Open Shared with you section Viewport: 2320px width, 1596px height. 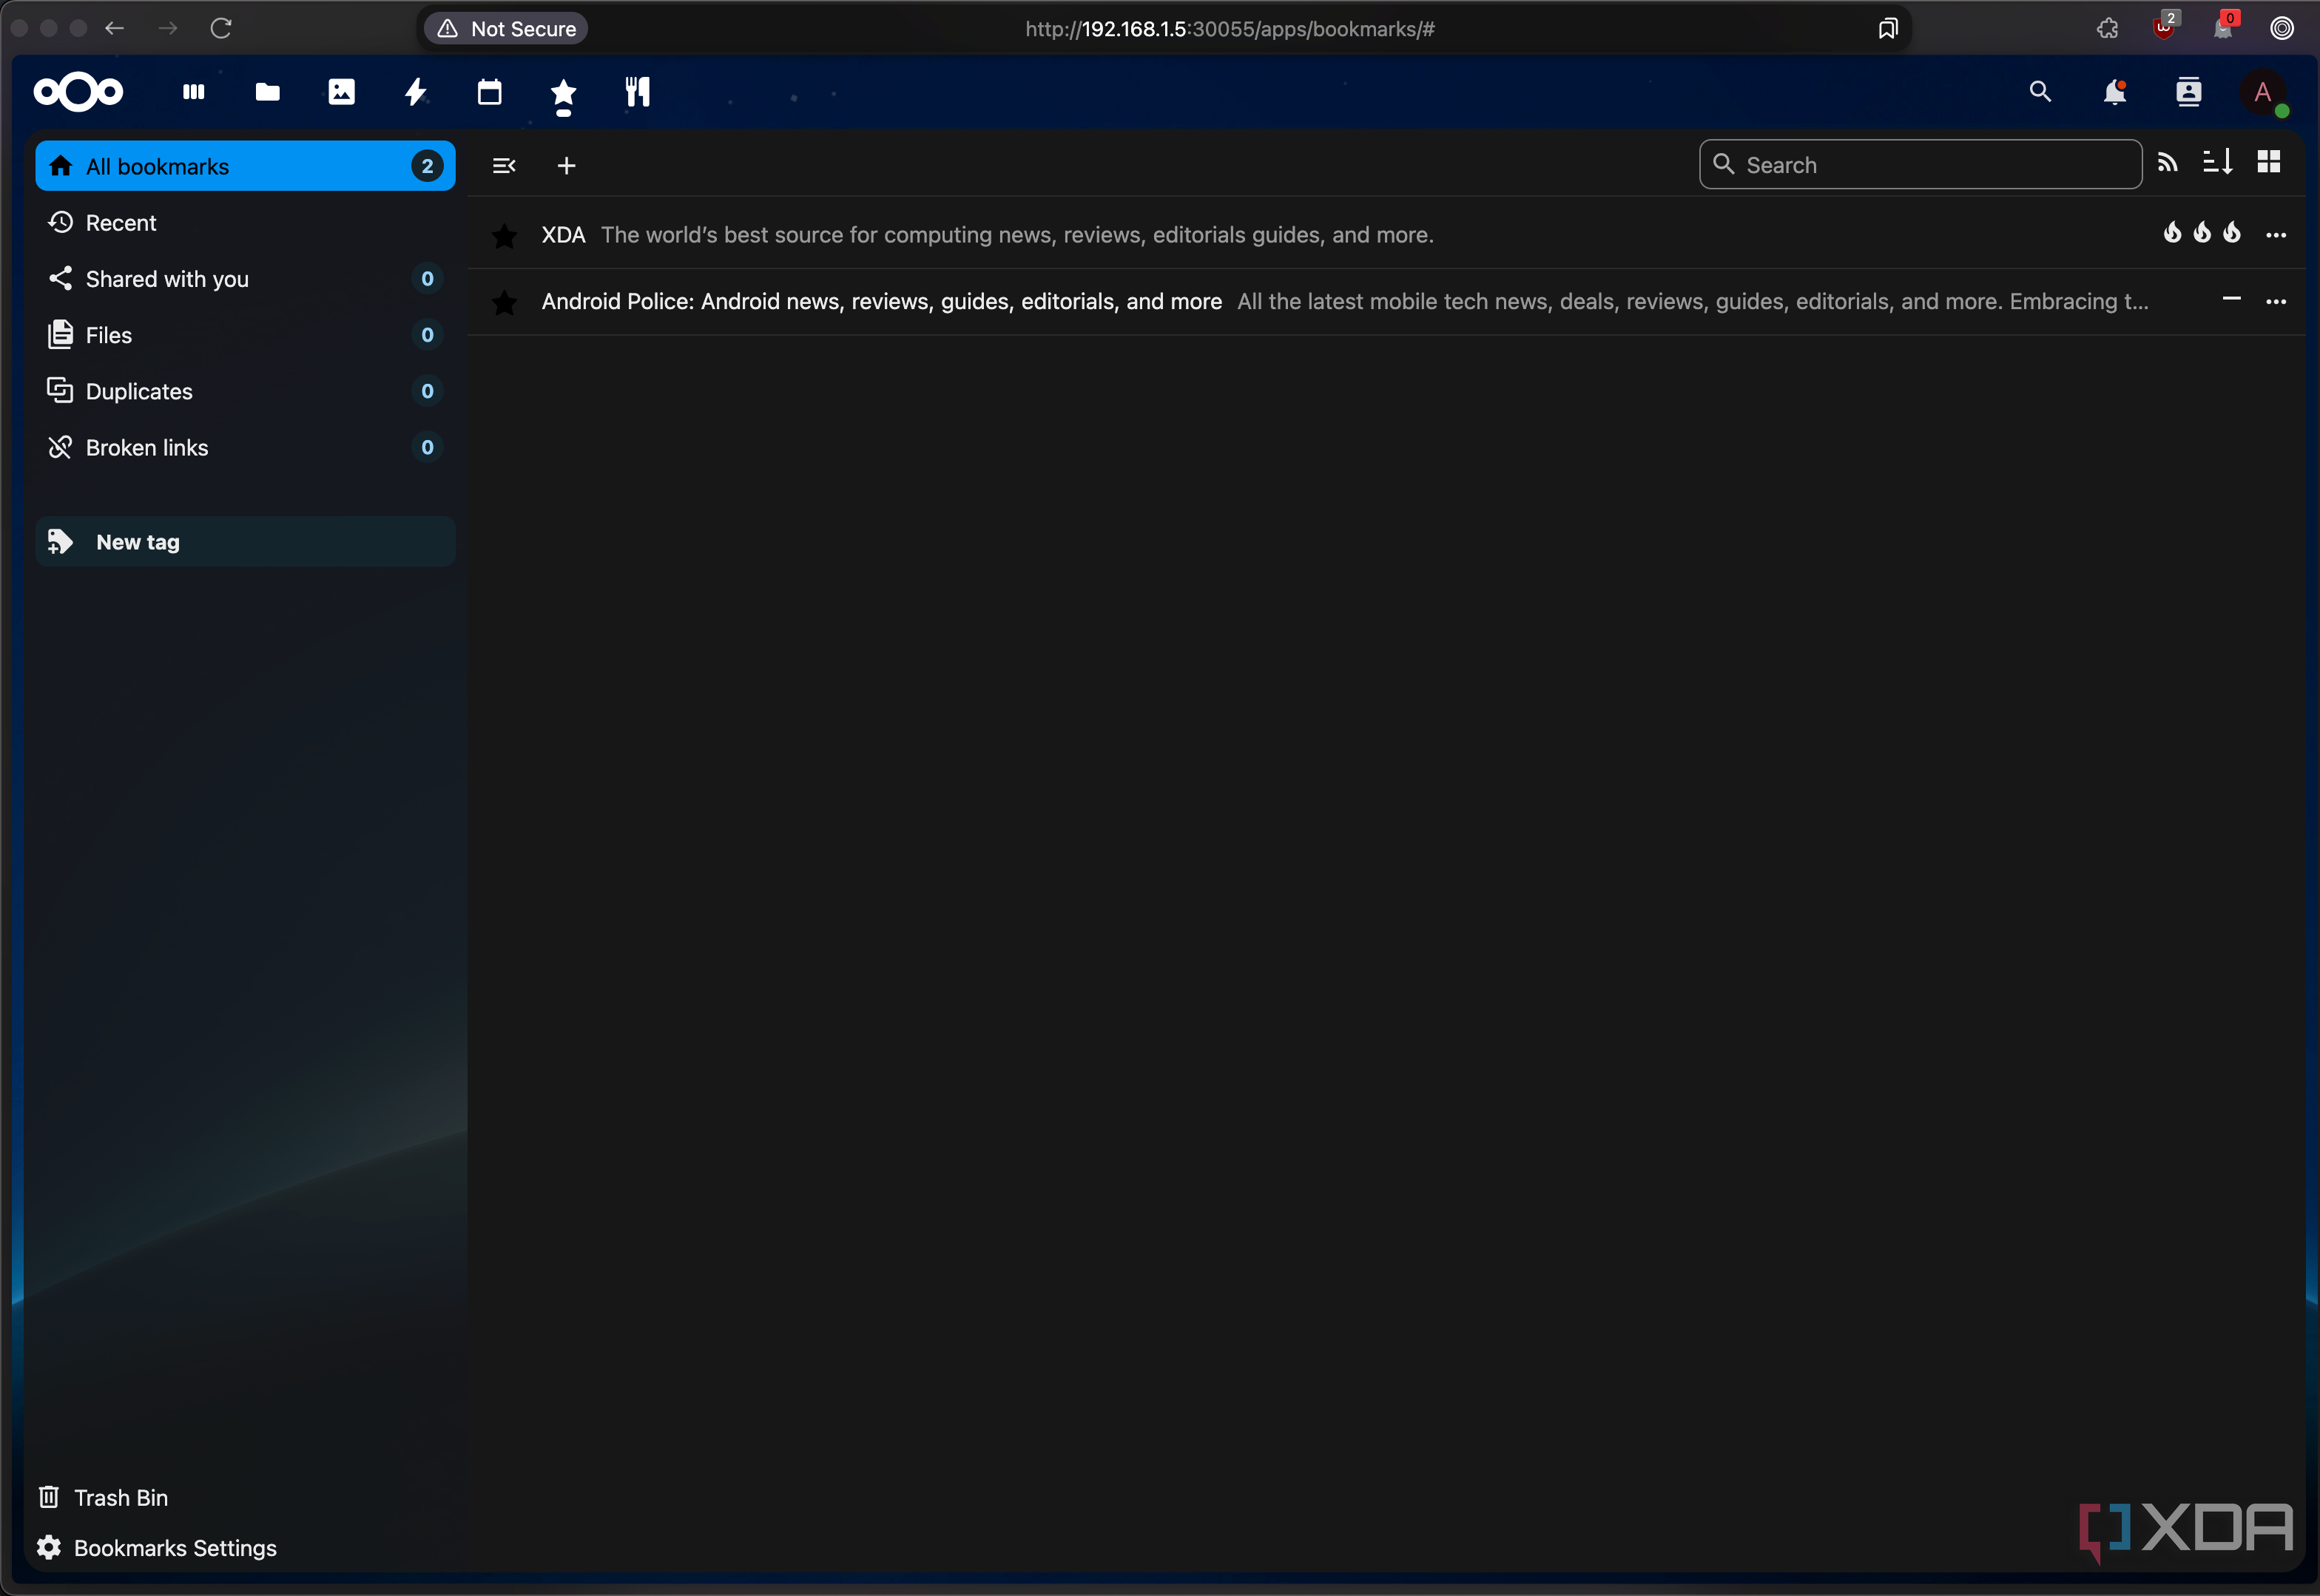[x=245, y=278]
